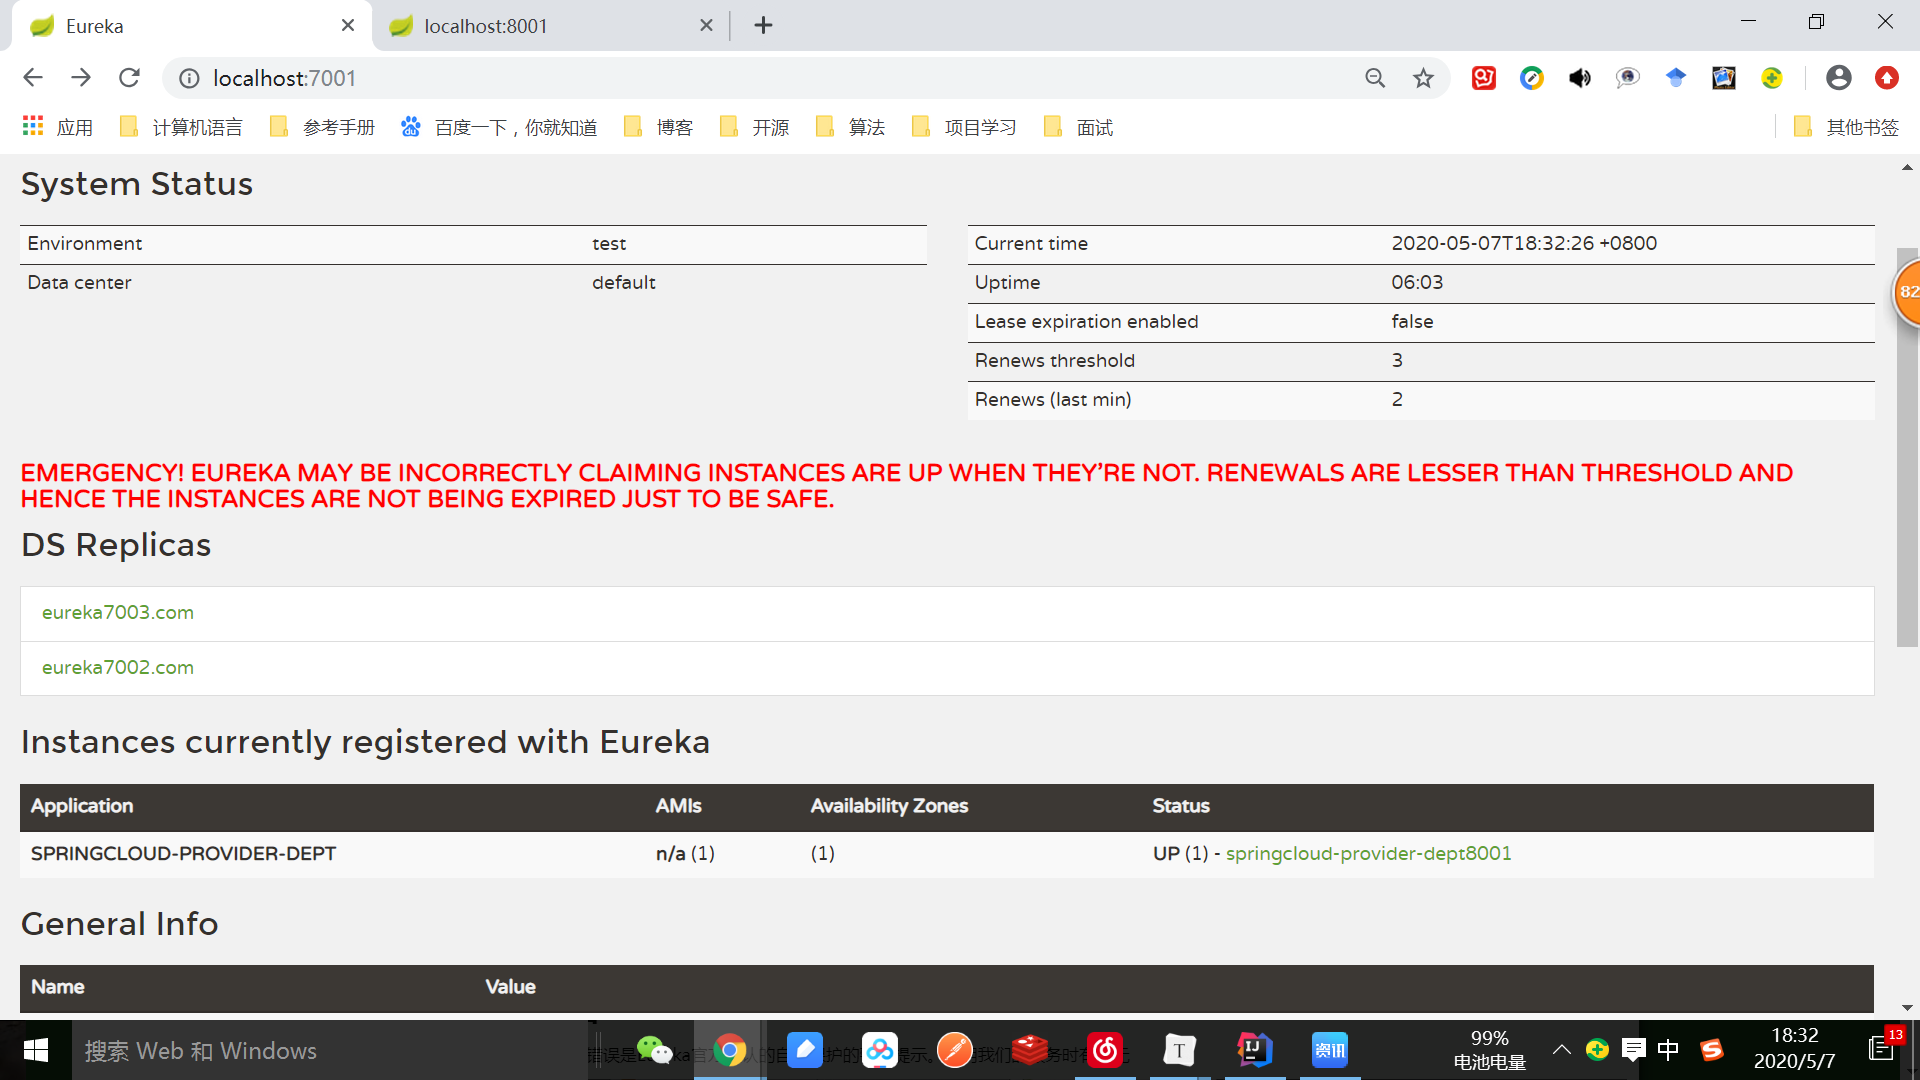Open springcloud-provider-dept8001 instance link
The width and height of the screenshot is (1920, 1080).
(x=1368, y=853)
